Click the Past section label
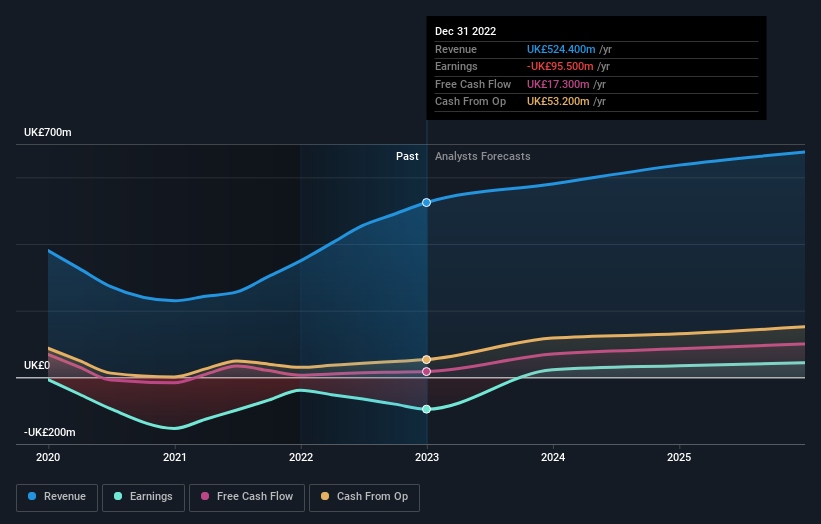821x524 pixels. [x=407, y=157]
